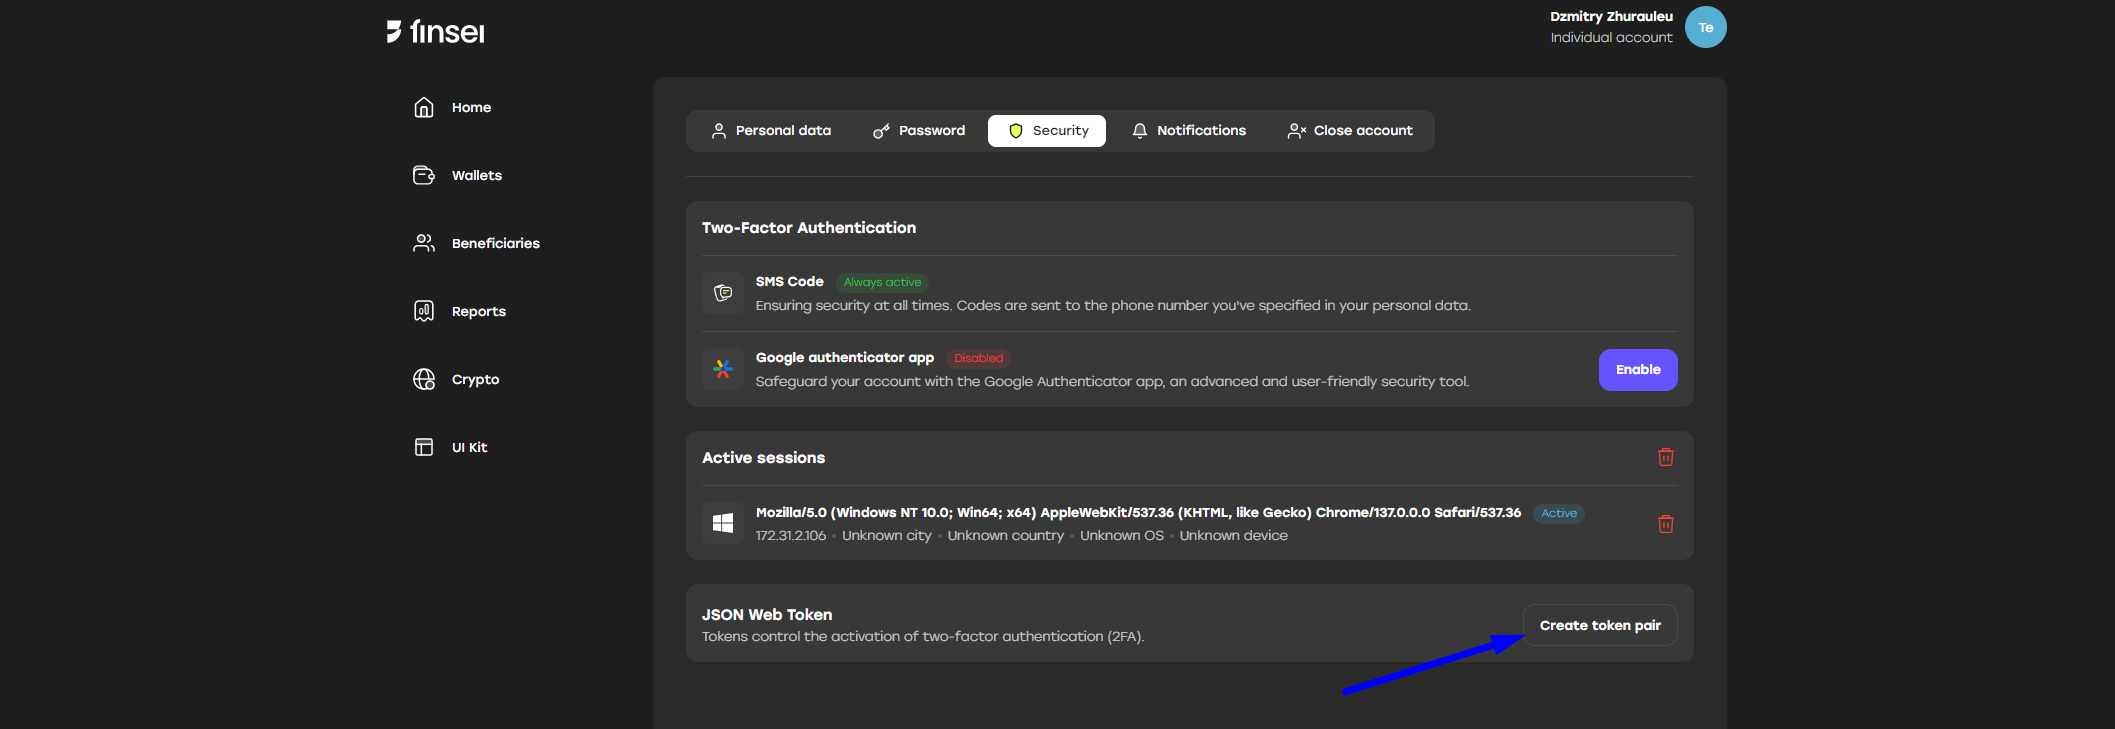Click the Wallets icon in sidebar
2115x729 pixels.
(x=424, y=175)
